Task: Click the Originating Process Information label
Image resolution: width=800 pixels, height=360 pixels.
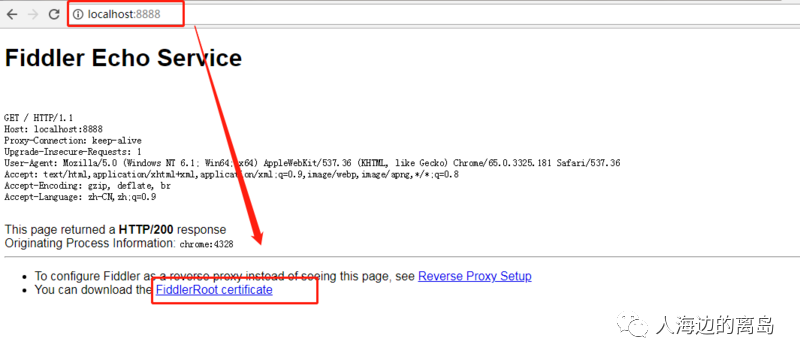Action: 90,243
